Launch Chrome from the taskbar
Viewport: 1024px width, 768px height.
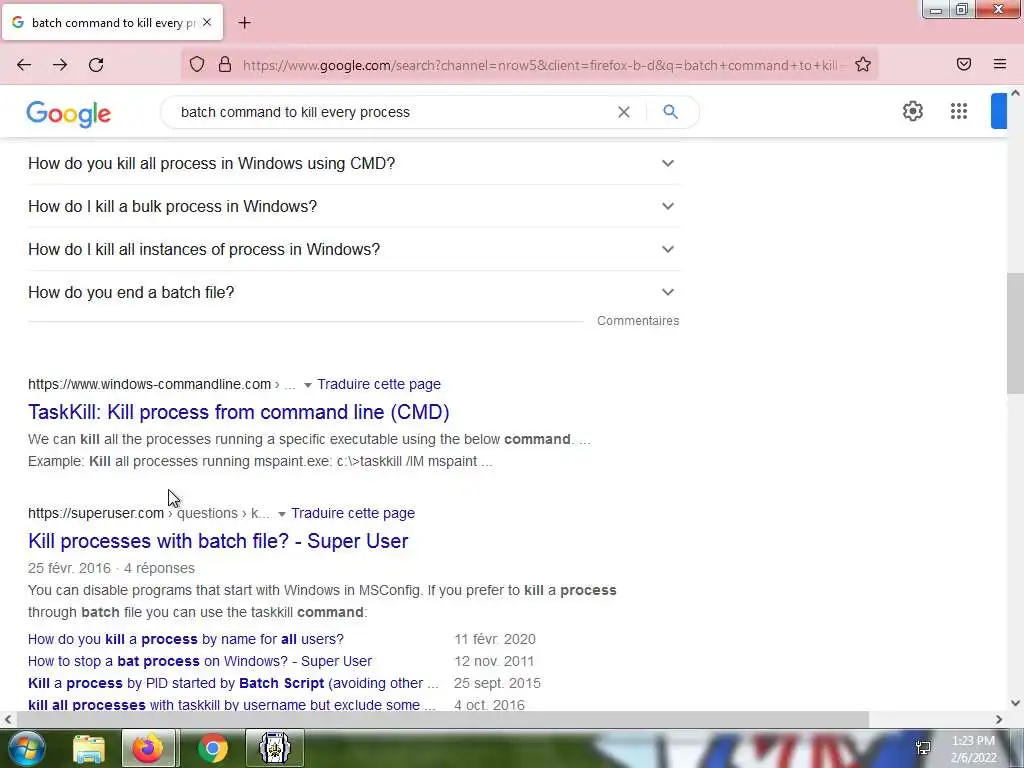pyautogui.click(x=212, y=748)
